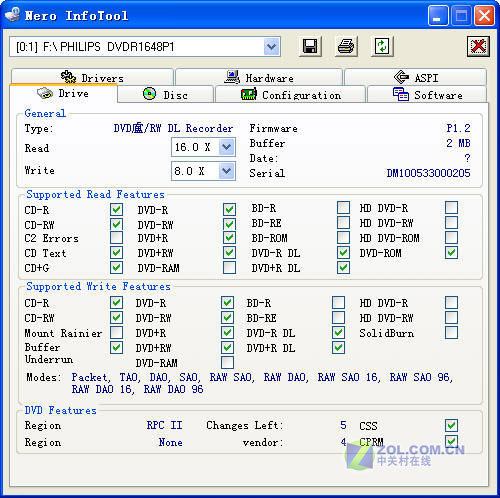Toggle CPRM checkbox in DVD Features
Viewport: 500px width, 498px height.
[451, 441]
